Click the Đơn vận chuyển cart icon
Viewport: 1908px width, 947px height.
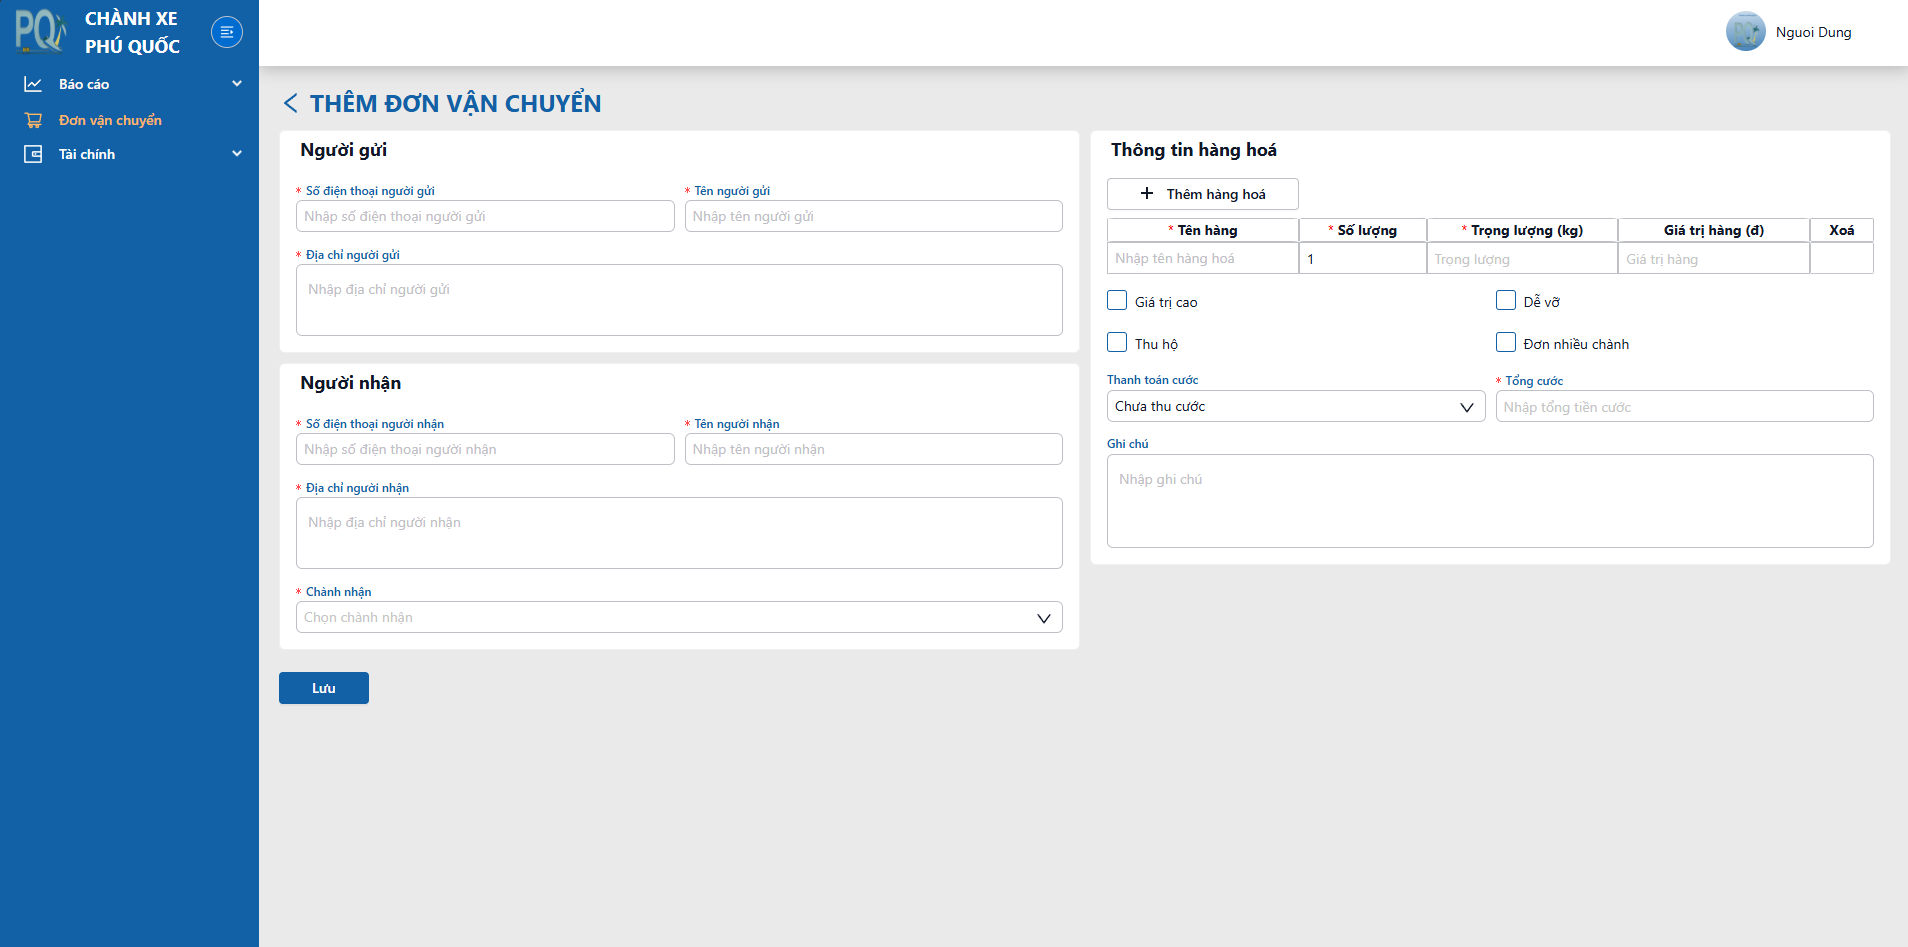[33, 120]
